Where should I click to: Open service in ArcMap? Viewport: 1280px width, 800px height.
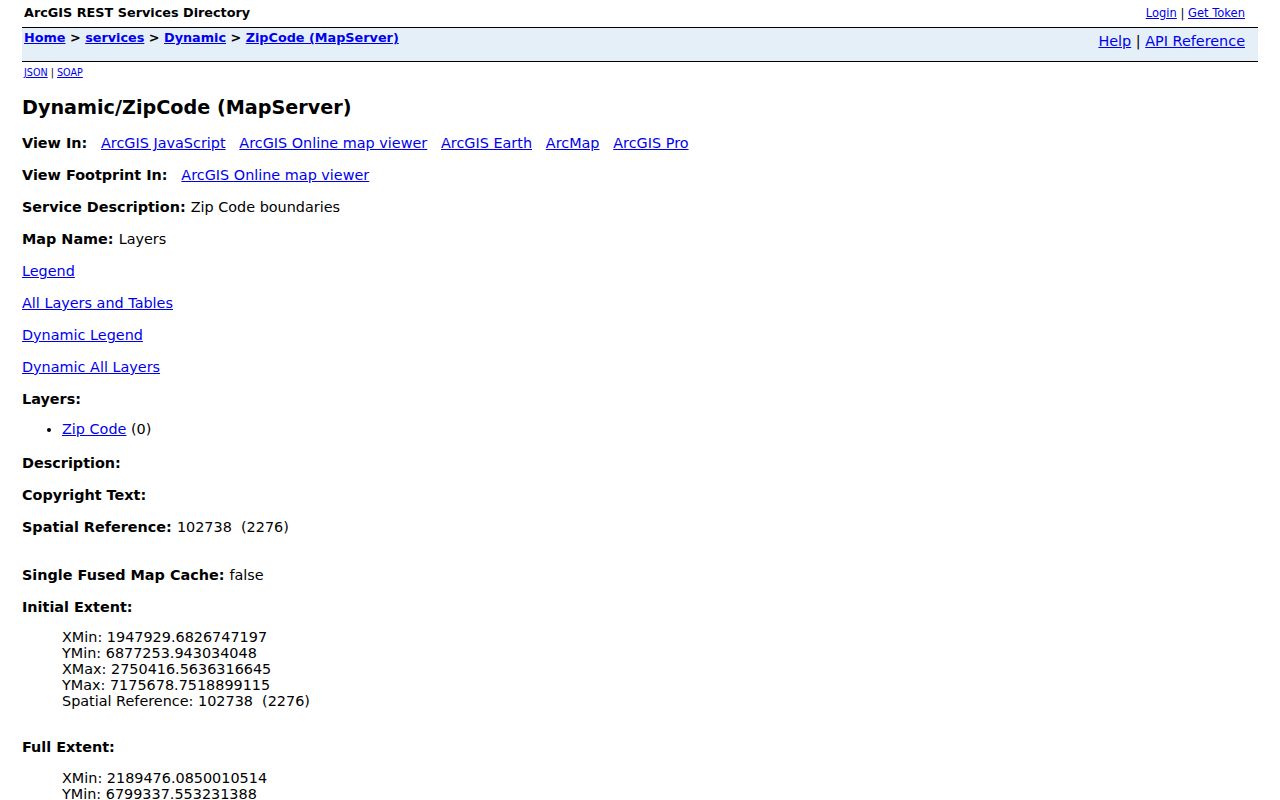[572, 143]
